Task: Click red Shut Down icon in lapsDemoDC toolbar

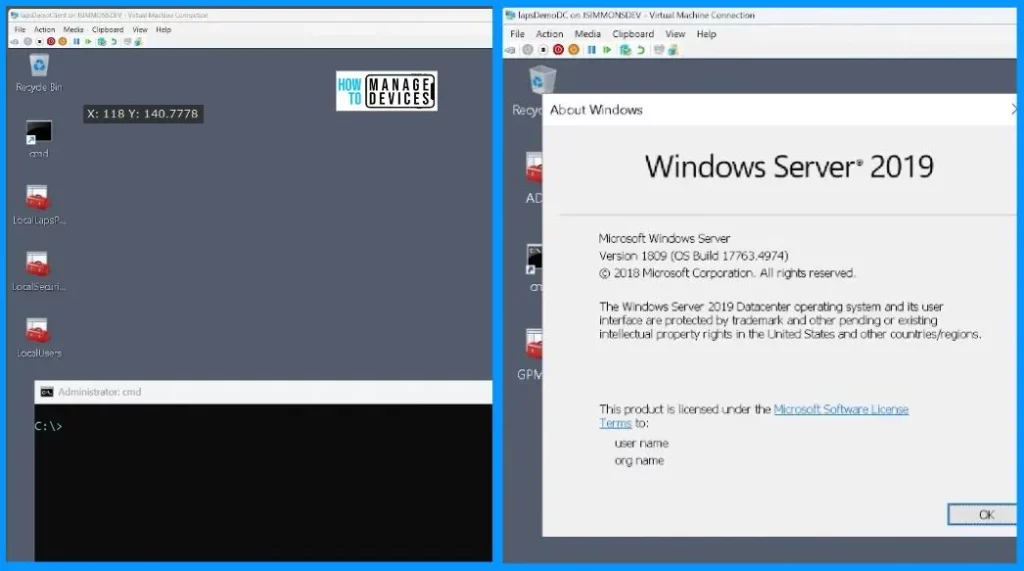Action: point(558,50)
